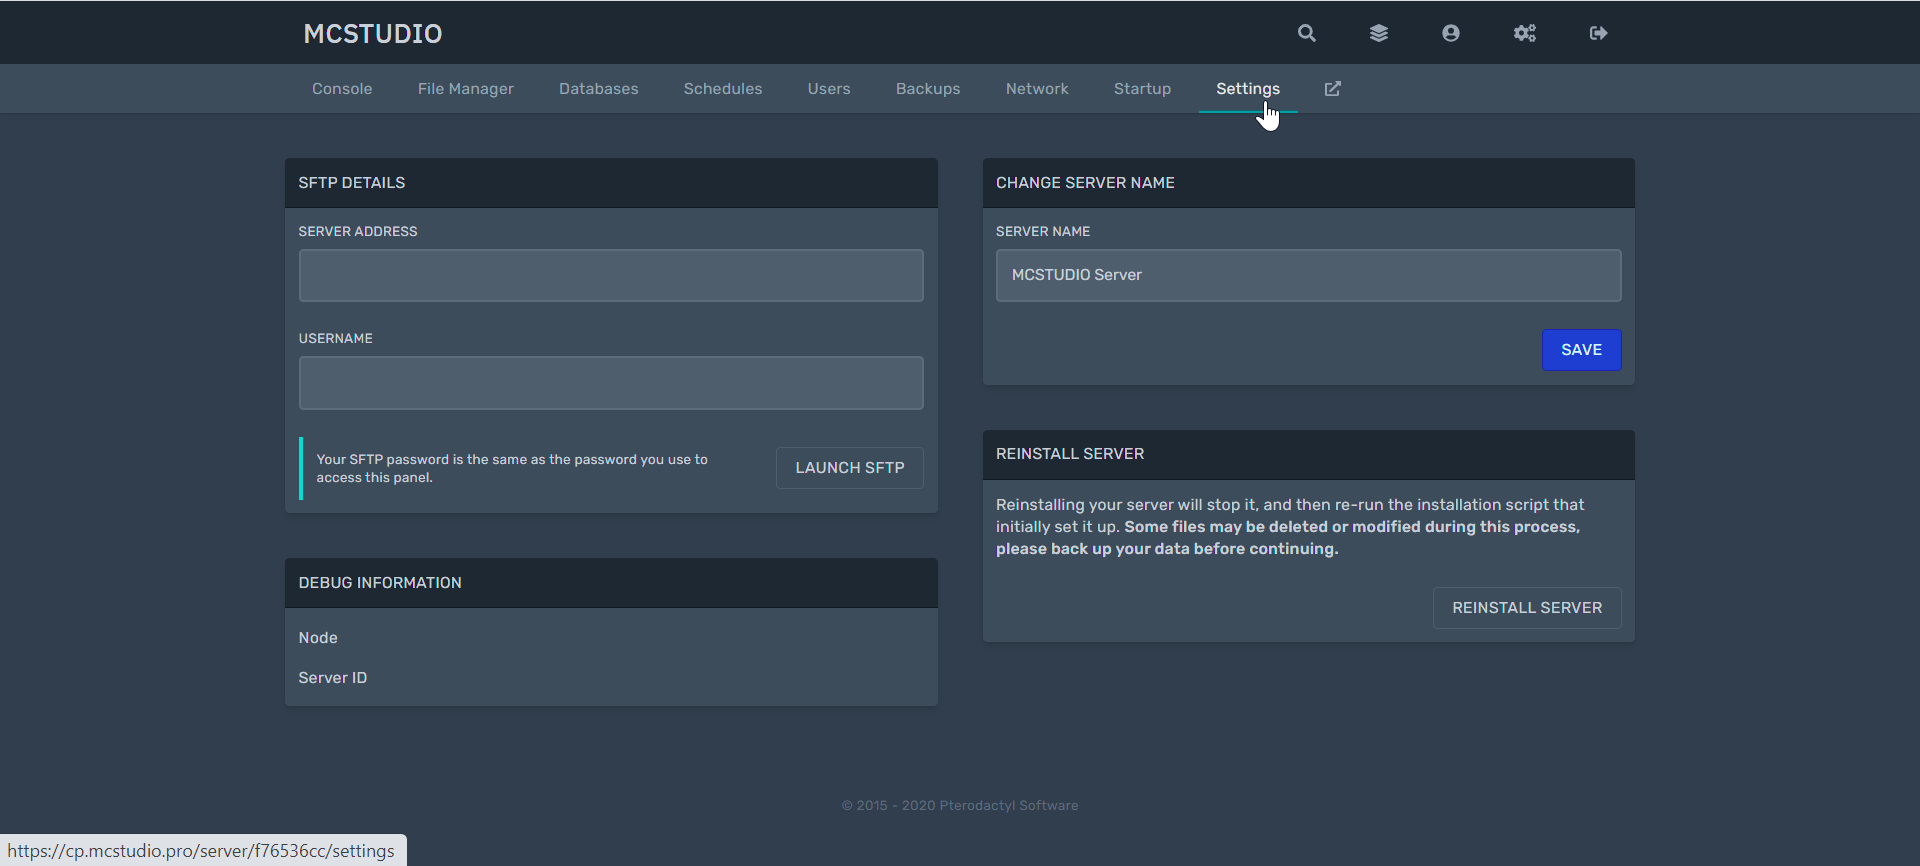Open the admin gears icon

coord(1524,33)
